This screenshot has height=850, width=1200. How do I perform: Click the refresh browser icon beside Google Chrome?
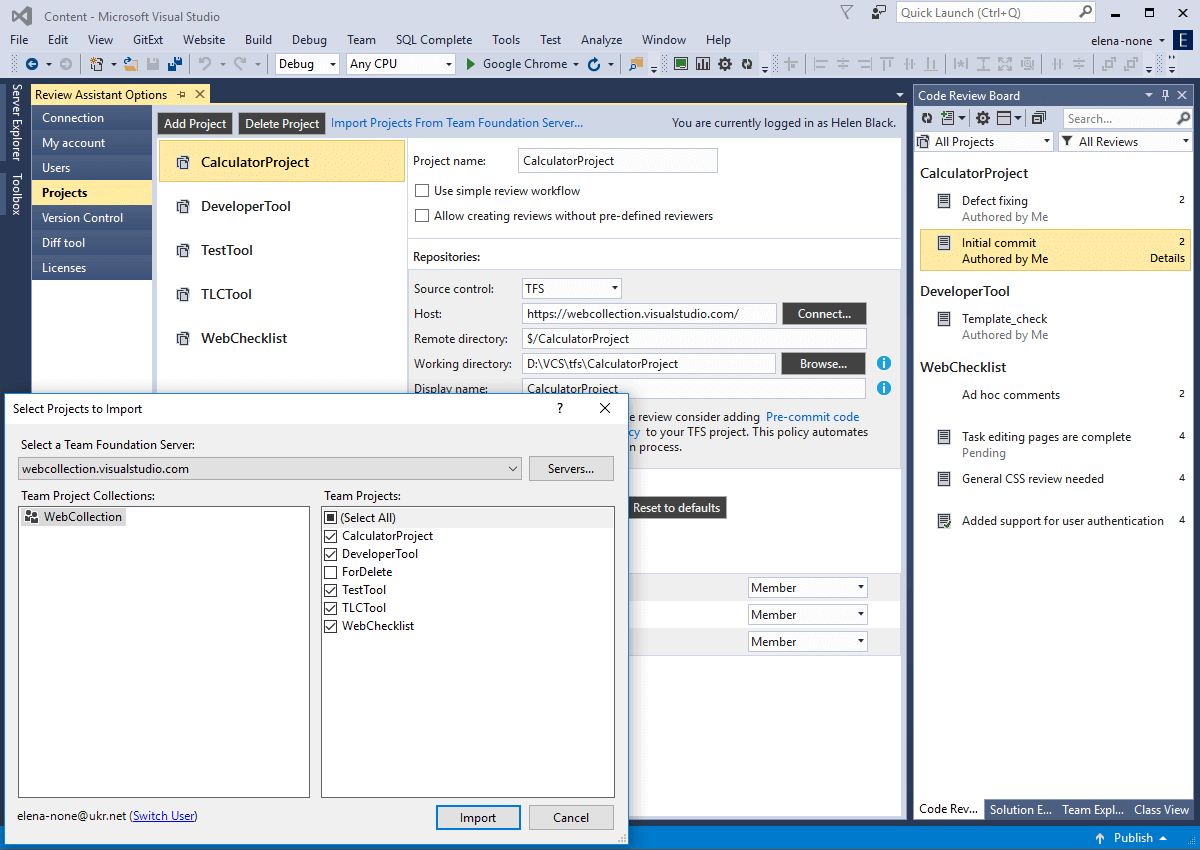(594, 64)
